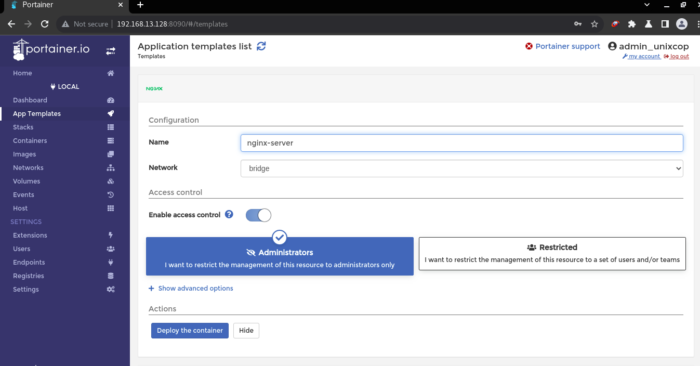Open the browser extensions puzzle icon
This screenshot has height=366, width=700.
[x=632, y=24]
